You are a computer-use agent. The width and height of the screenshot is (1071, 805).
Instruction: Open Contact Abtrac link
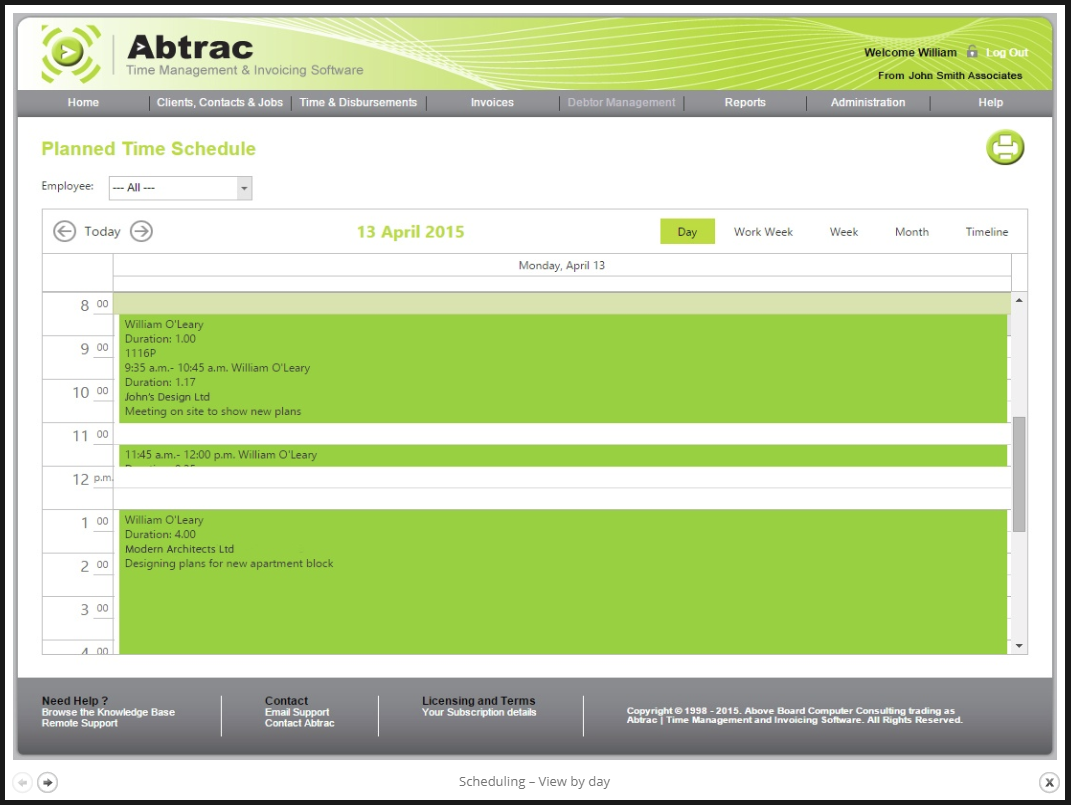pos(300,723)
